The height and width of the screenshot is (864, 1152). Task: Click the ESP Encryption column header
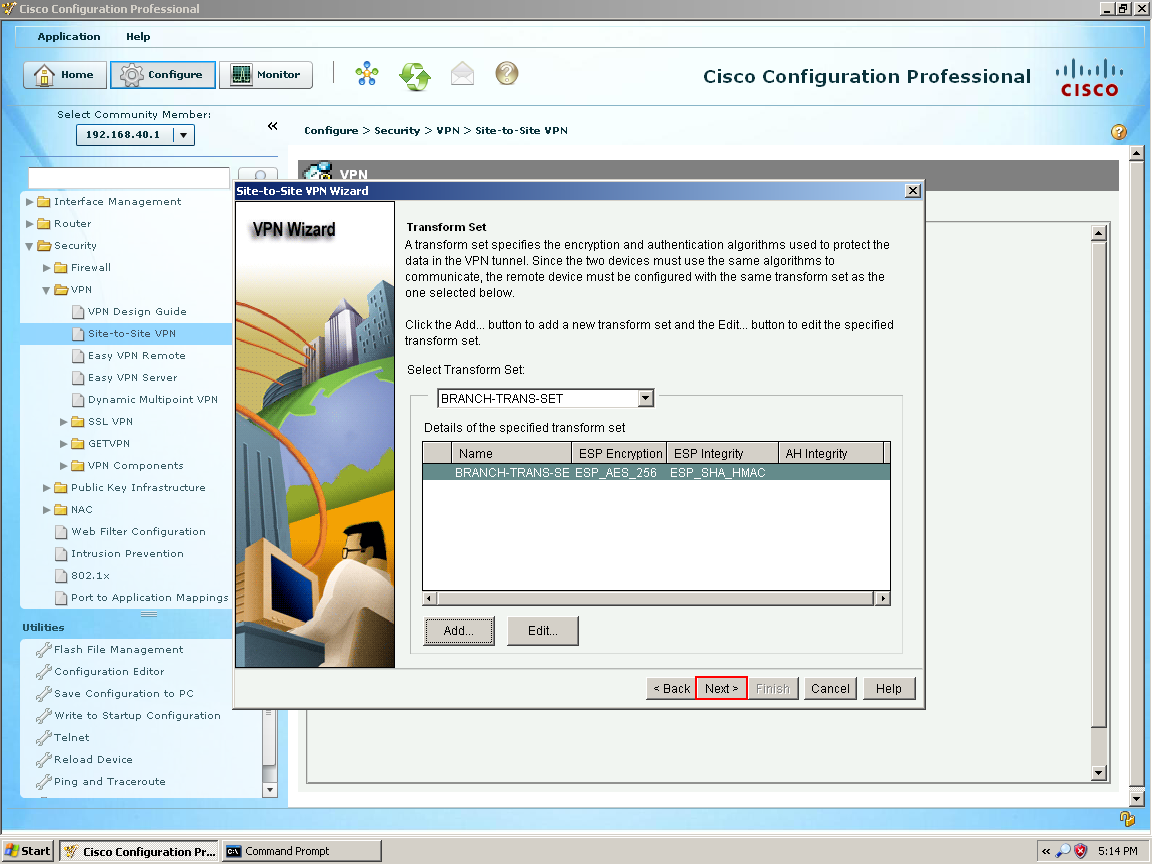(619, 453)
